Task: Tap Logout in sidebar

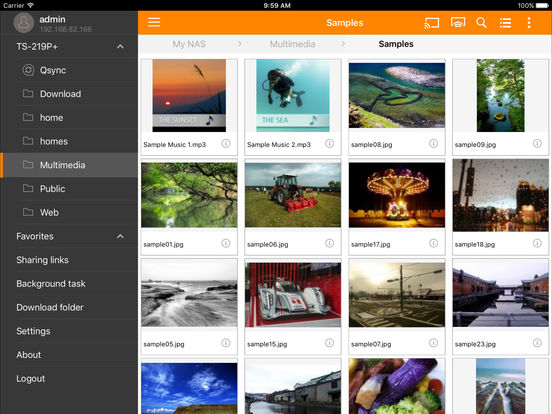Action: tap(31, 378)
